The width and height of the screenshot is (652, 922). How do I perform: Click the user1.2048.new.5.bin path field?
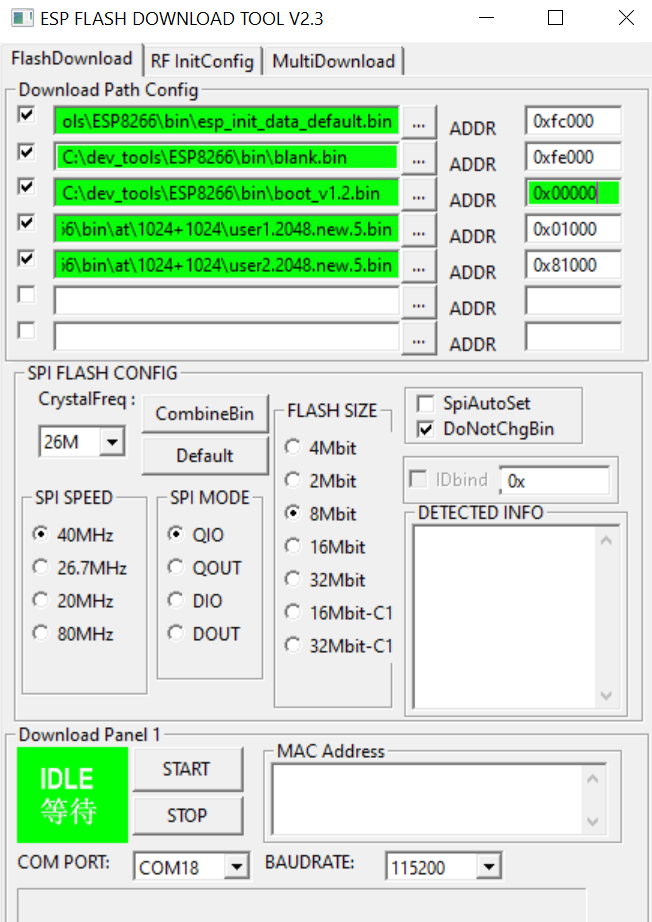click(226, 229)
